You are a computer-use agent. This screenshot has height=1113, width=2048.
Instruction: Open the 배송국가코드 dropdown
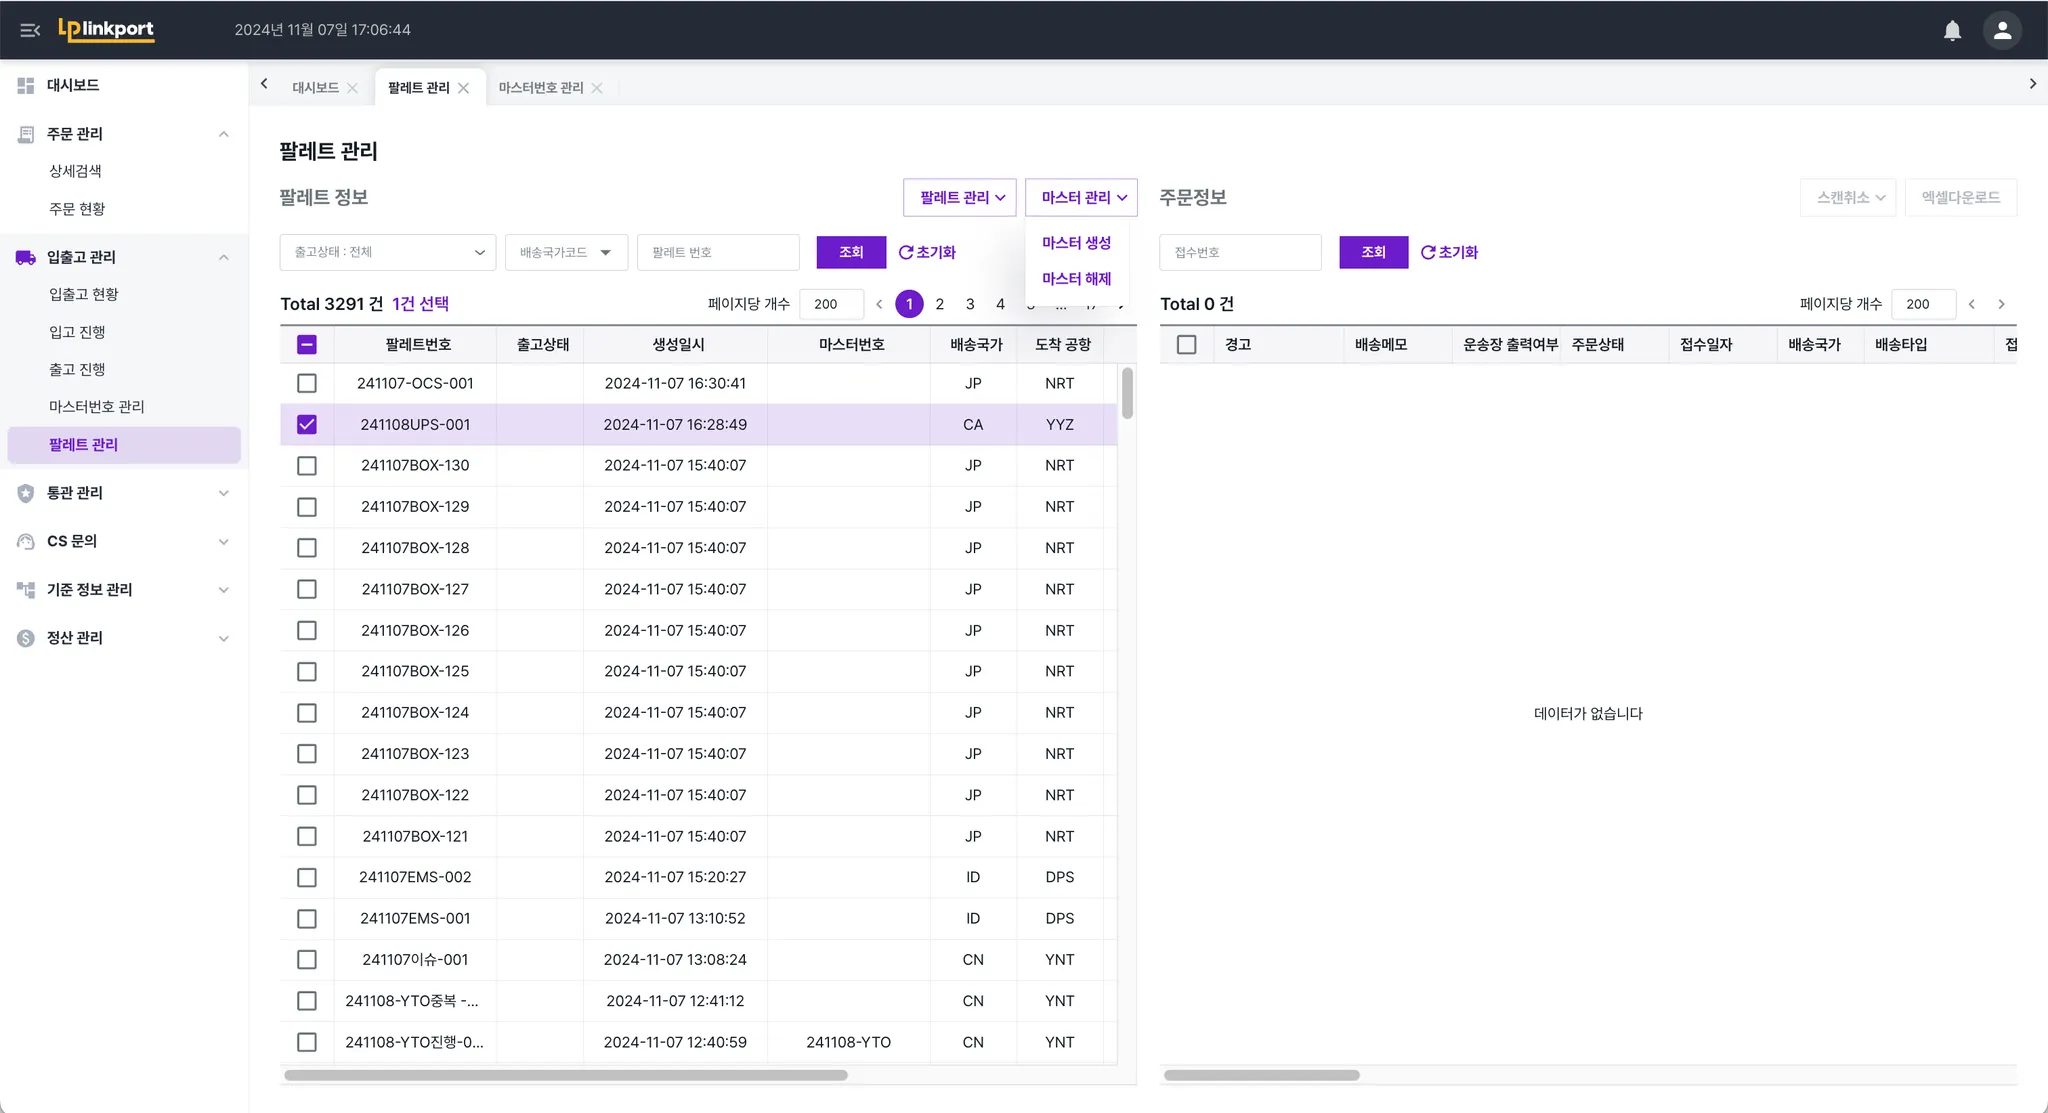566,252
